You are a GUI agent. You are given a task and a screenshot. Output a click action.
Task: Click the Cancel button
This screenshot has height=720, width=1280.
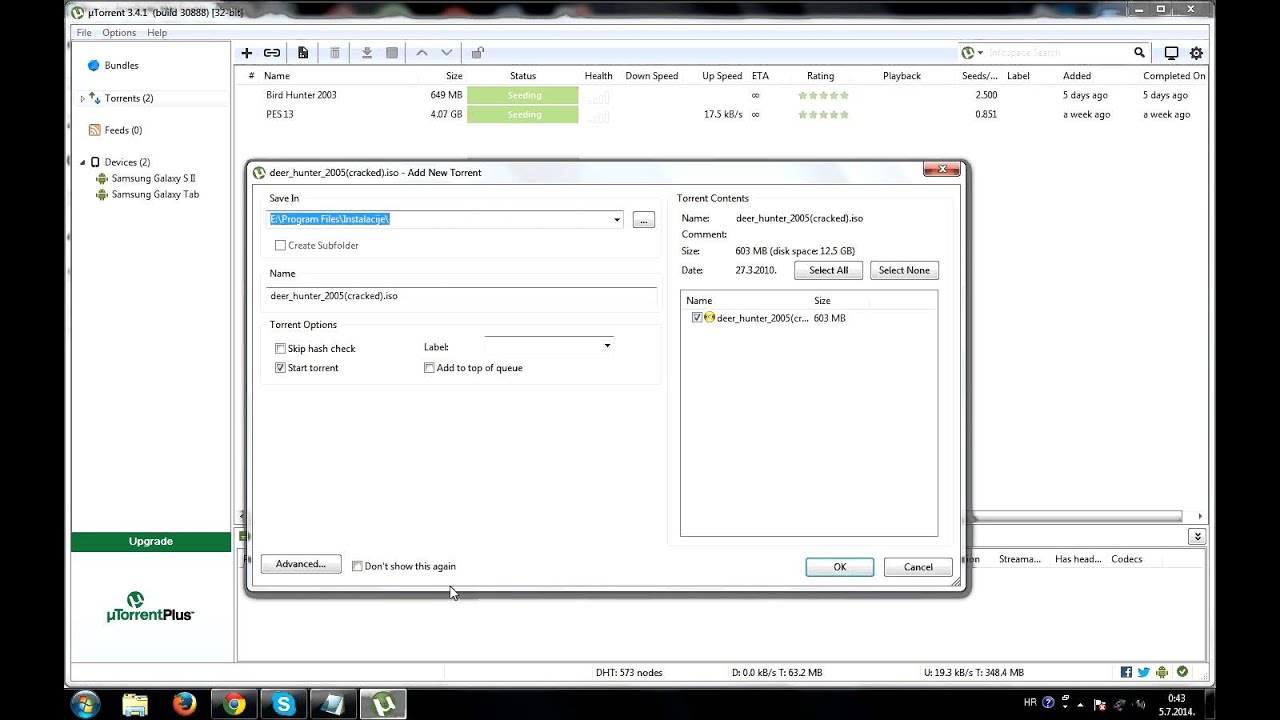coord(918,567)
